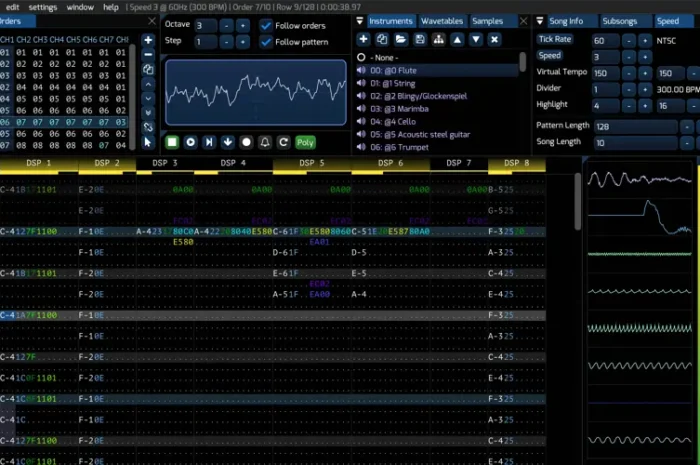
Task: Save the instrument with the floppy icon
Action: (x=420, y=39)
